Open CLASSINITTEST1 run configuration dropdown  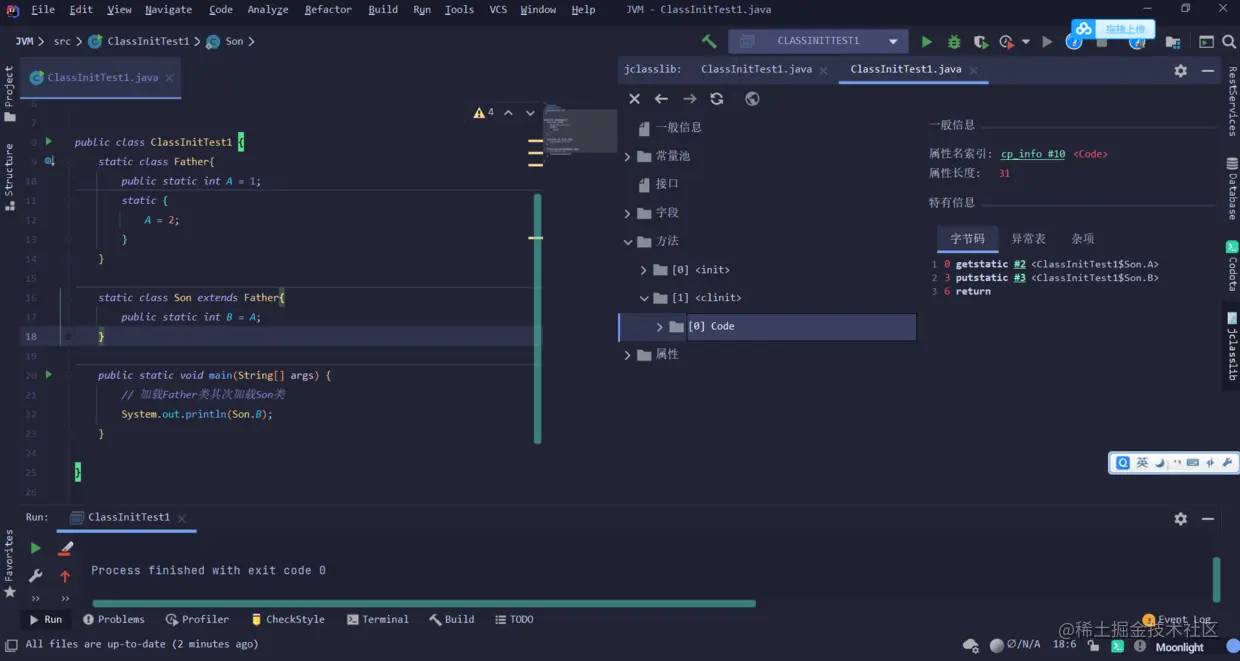pos(818,41)
